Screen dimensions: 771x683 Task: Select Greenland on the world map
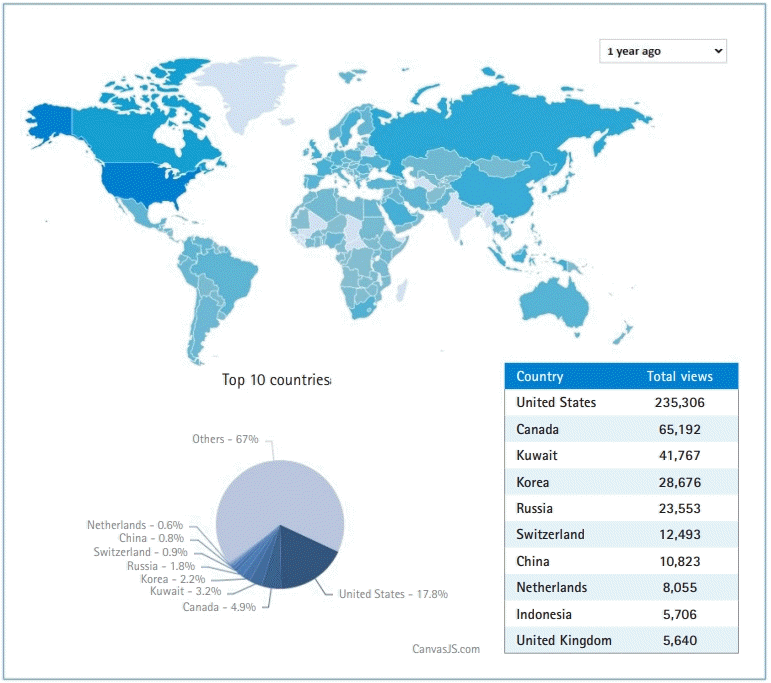(x=243, y=91)
